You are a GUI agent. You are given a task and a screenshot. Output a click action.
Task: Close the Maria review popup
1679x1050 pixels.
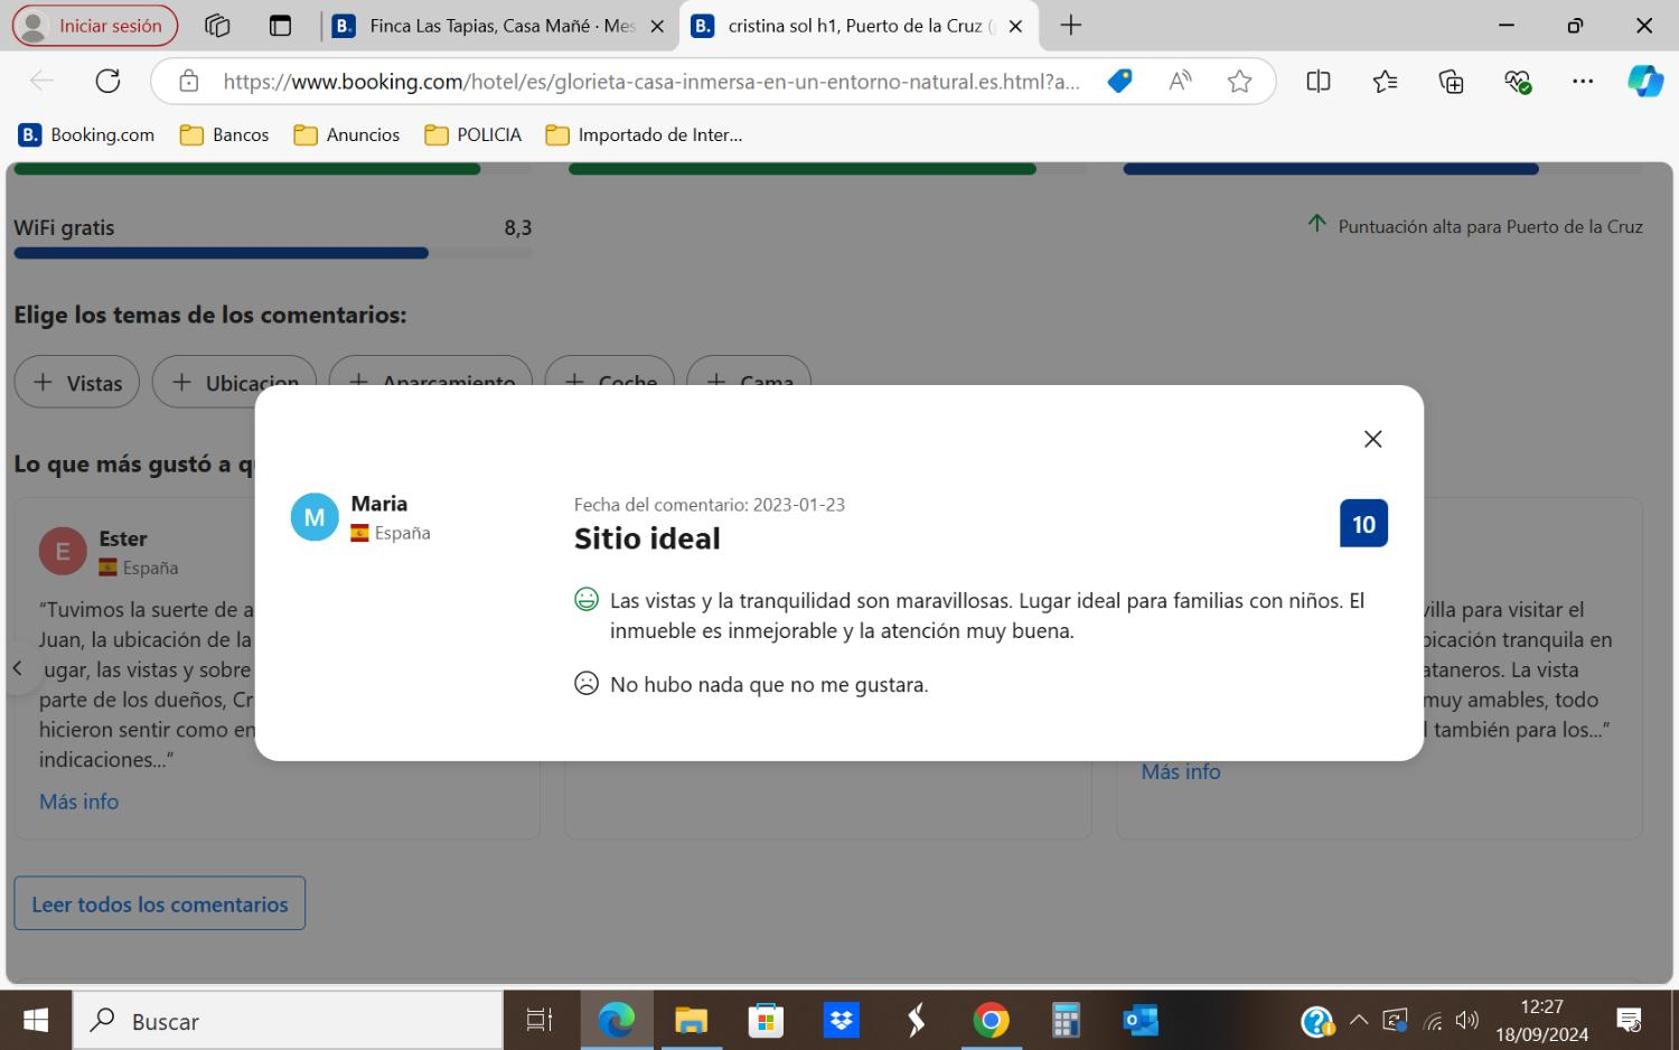click(1372, 439)
